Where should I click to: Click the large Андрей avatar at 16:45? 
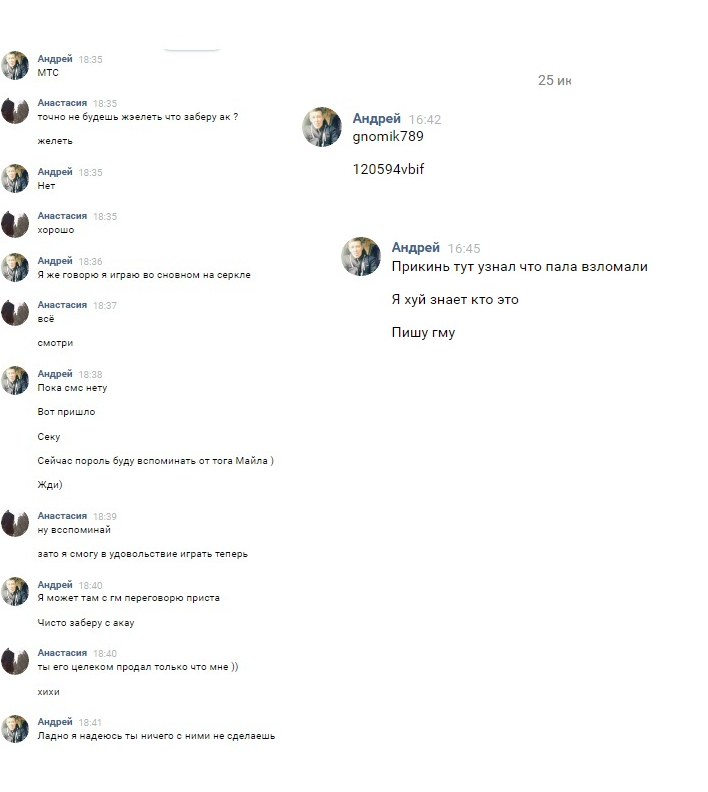pos(361,256)
